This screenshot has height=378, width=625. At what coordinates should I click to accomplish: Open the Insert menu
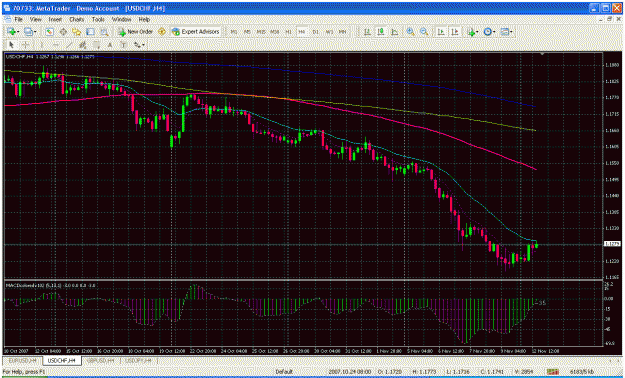[55, 19]
